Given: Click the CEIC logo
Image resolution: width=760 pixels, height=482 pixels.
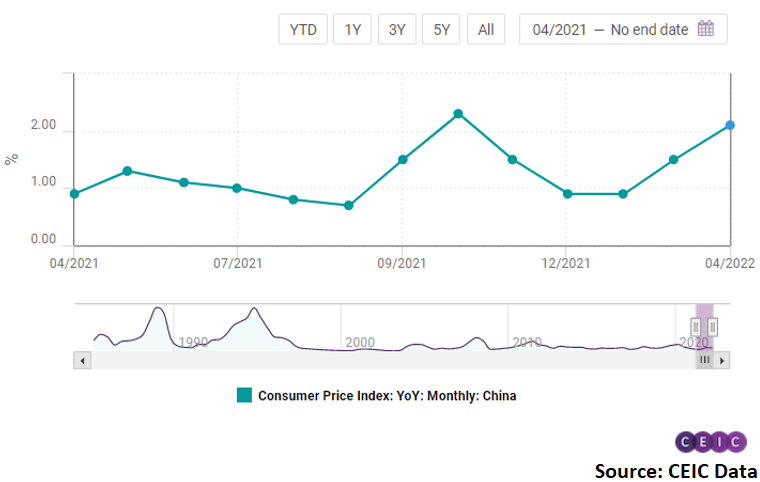Looking at the screenshot, I should 710,441.
